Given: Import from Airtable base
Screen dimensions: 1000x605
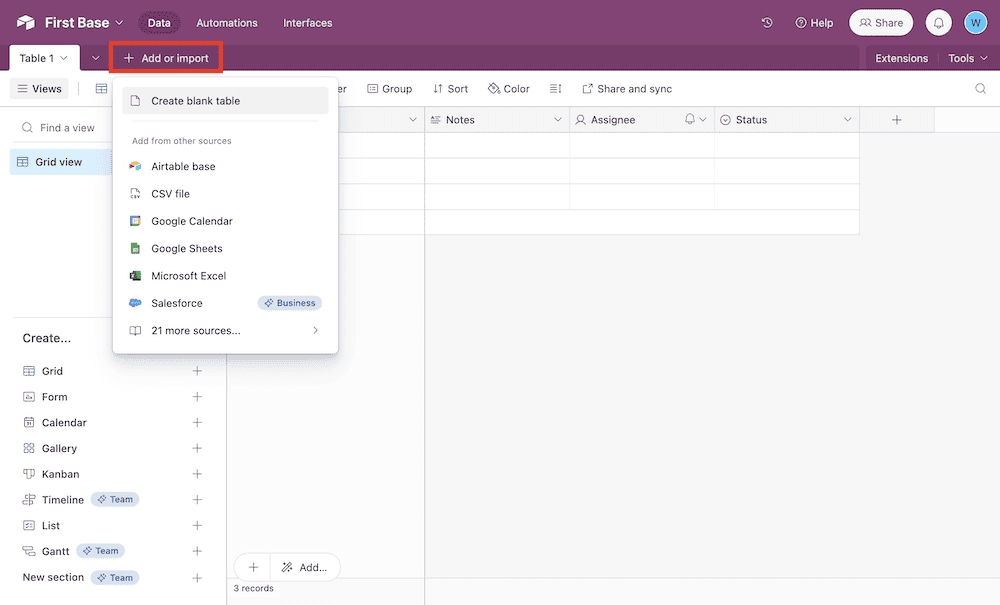Looking at the screenshot, I should (225, 166).
